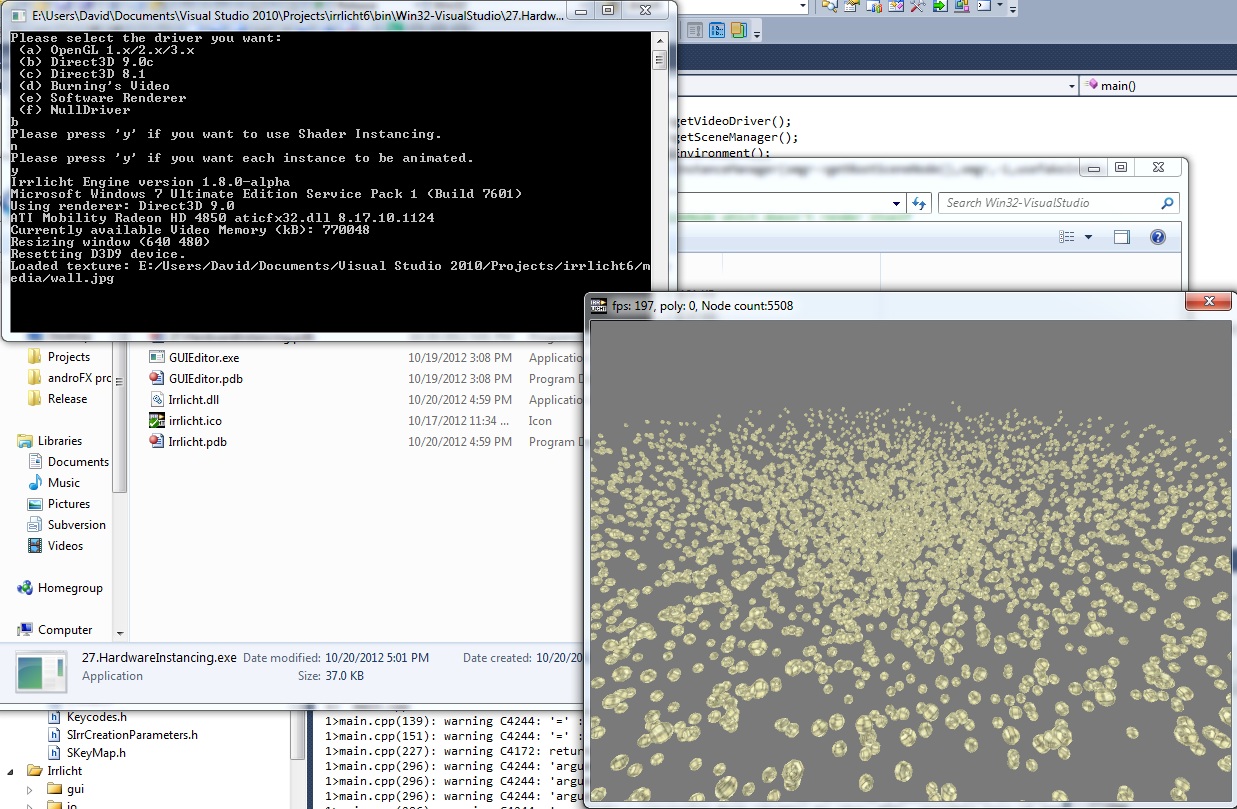Click the magnifier icon in Explorer search box

1167,203
